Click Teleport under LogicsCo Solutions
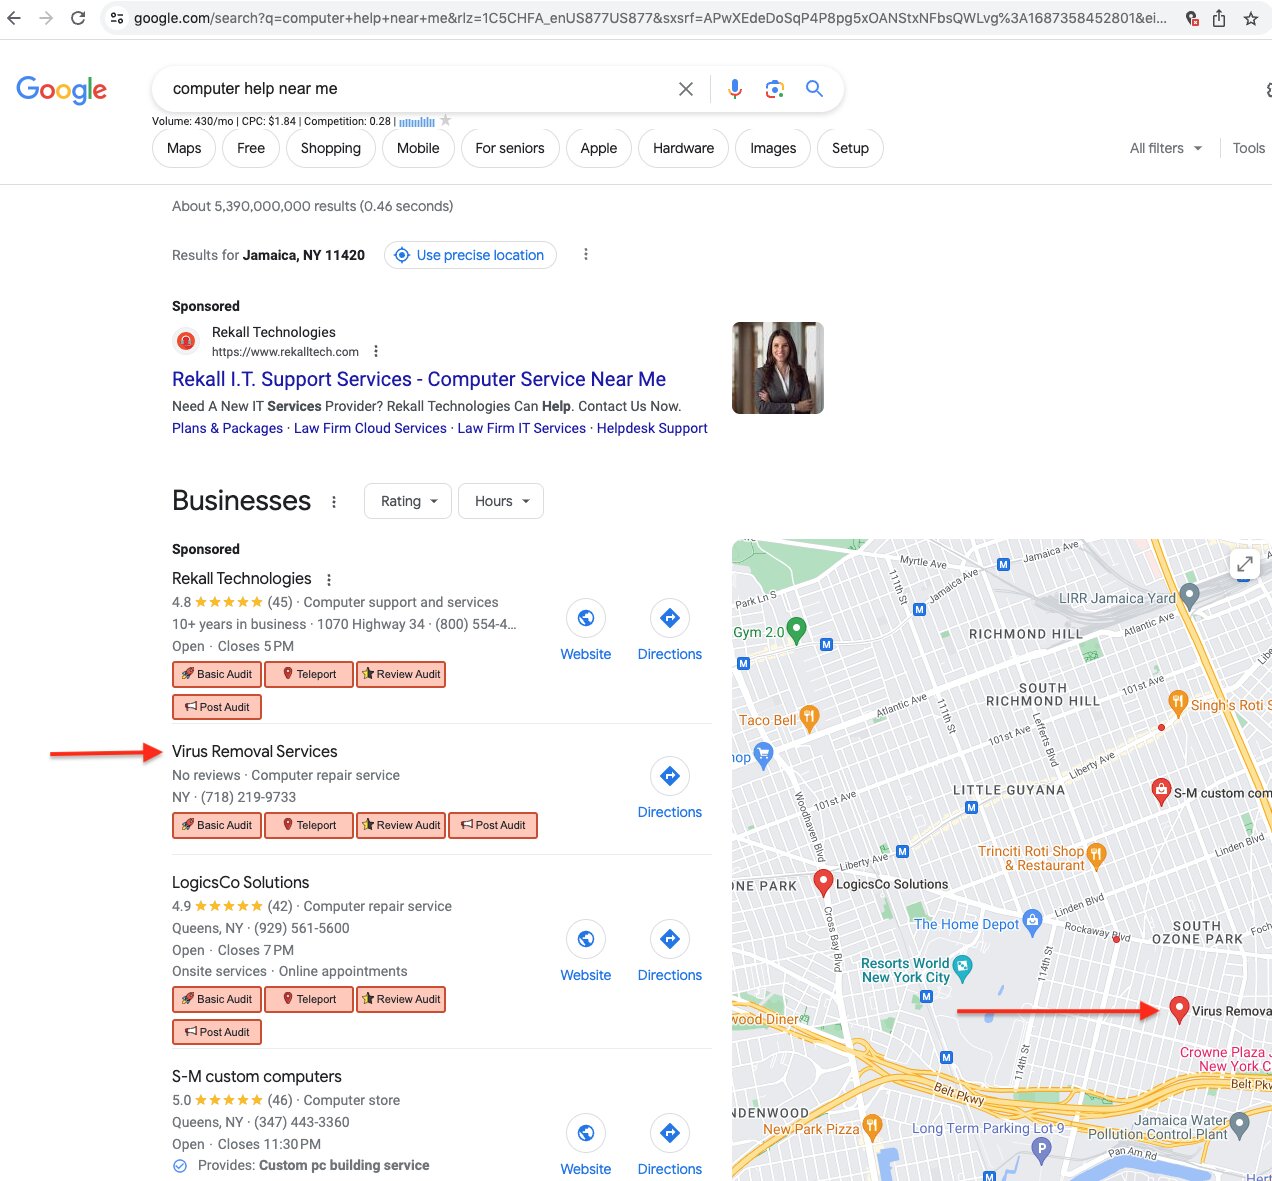 [x=309, y=999]
